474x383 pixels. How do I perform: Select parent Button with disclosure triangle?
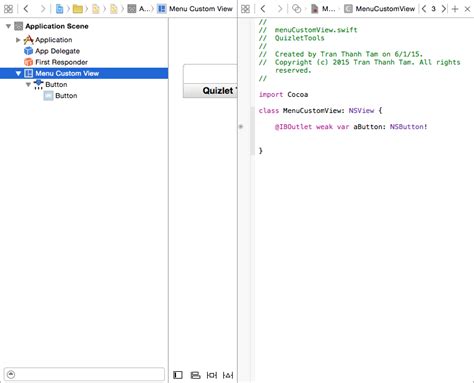click(56, 85)
